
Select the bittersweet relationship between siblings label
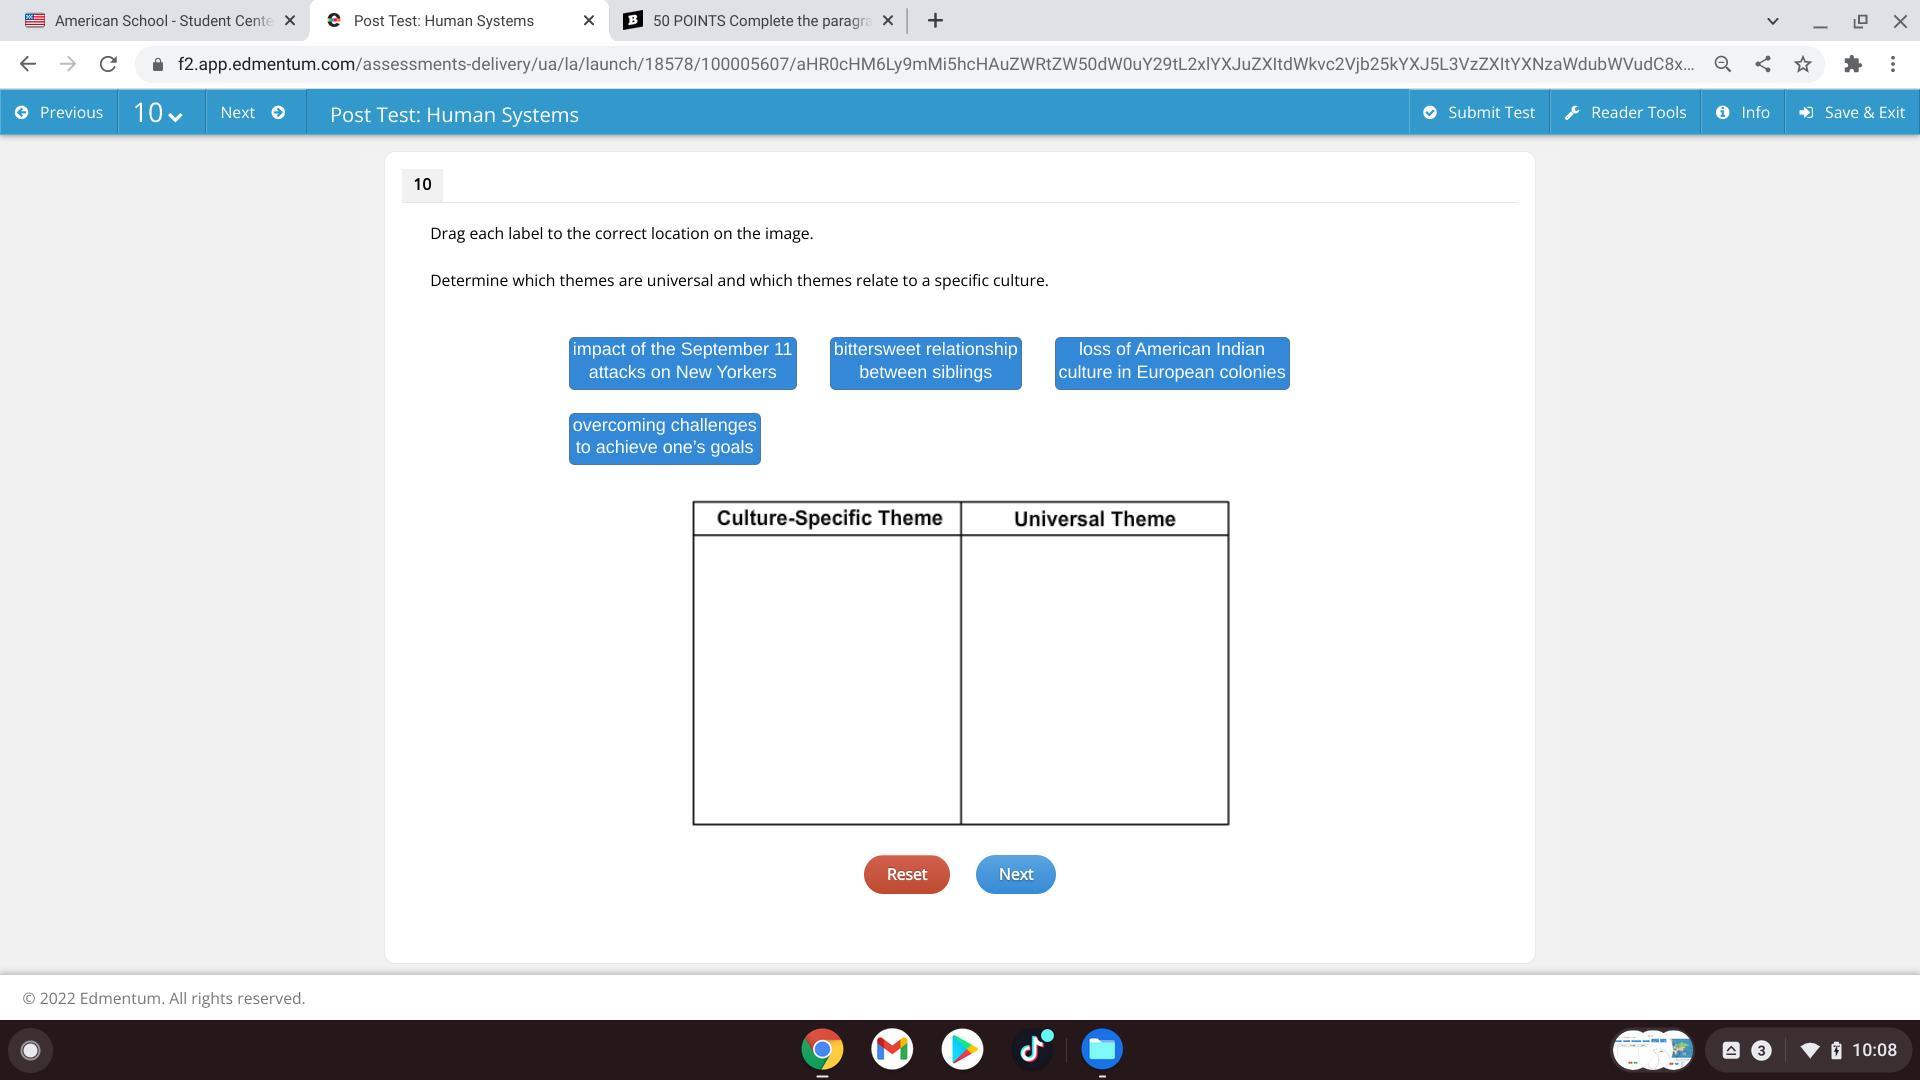pos(925,362)
